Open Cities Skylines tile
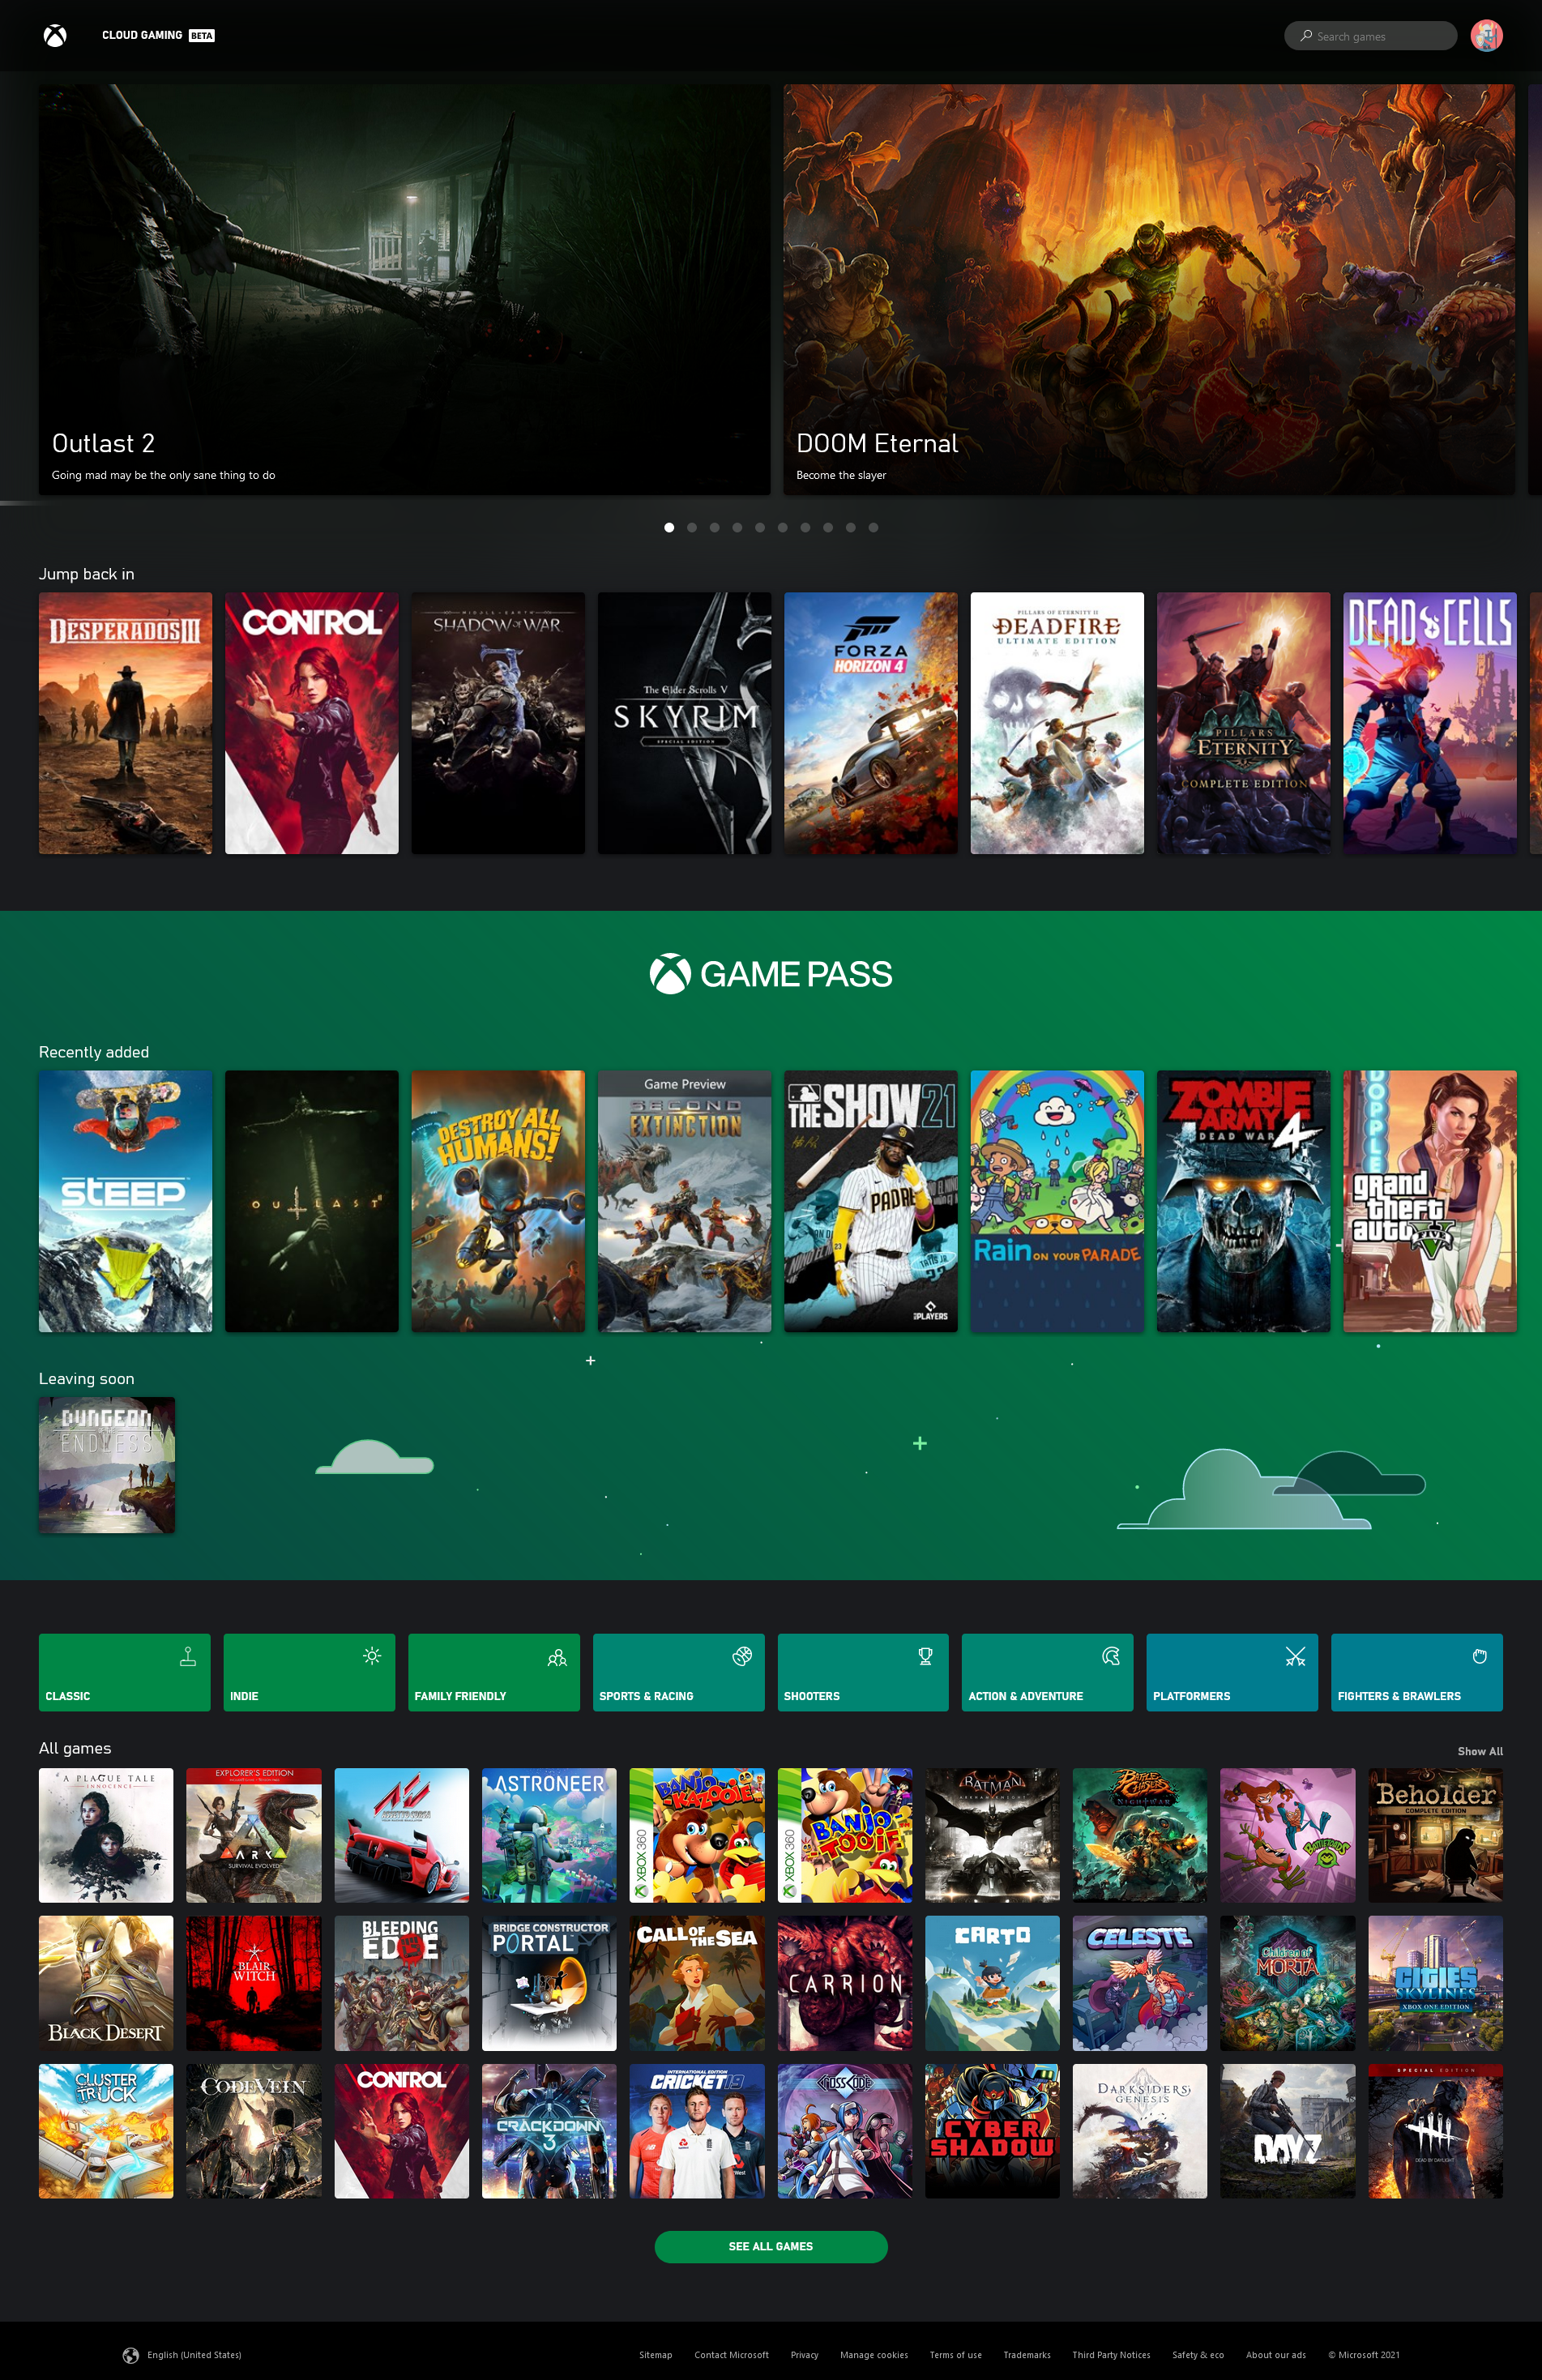 [x=1436, y=1983]
